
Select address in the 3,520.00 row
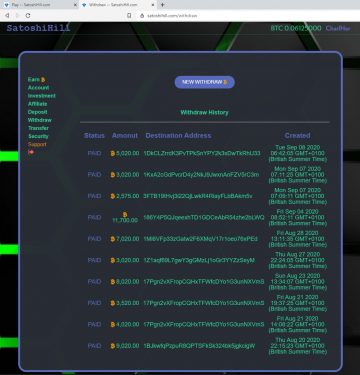pos(204,303)
